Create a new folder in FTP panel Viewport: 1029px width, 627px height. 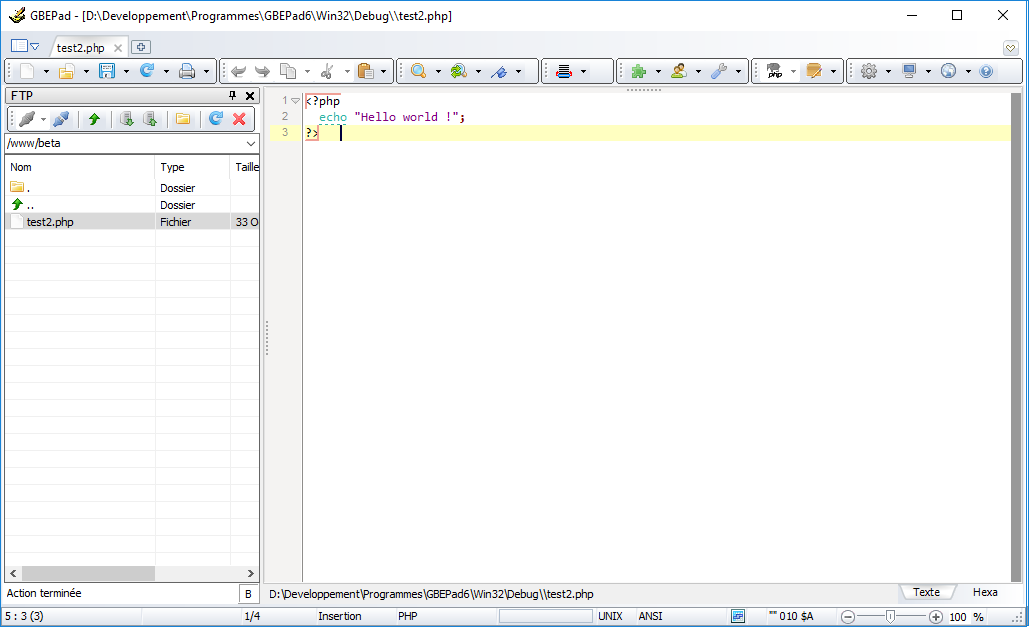pyautogui.click(x=183, y=119)
